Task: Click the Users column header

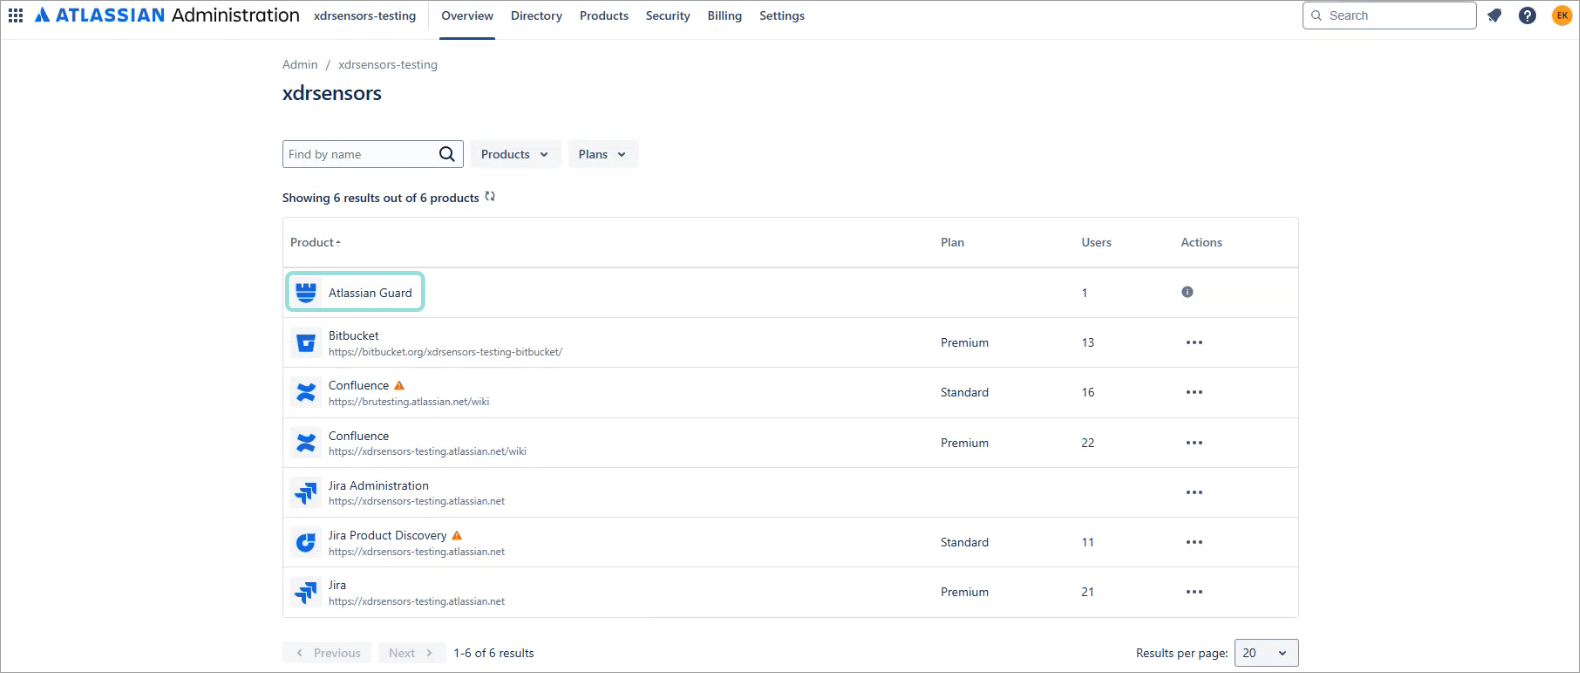Action: (x=1096, y=242)
